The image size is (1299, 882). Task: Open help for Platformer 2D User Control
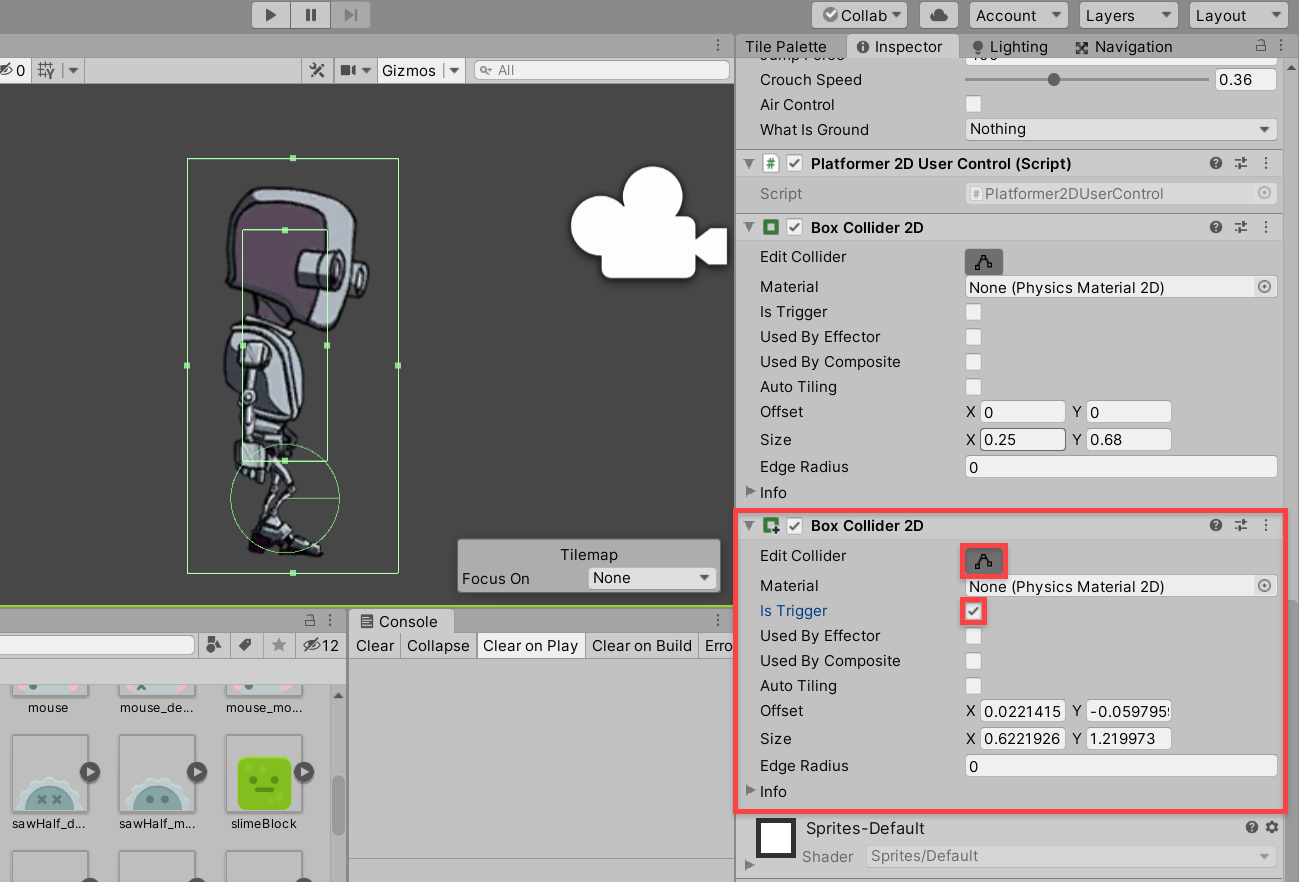(x=1215, y=163)
